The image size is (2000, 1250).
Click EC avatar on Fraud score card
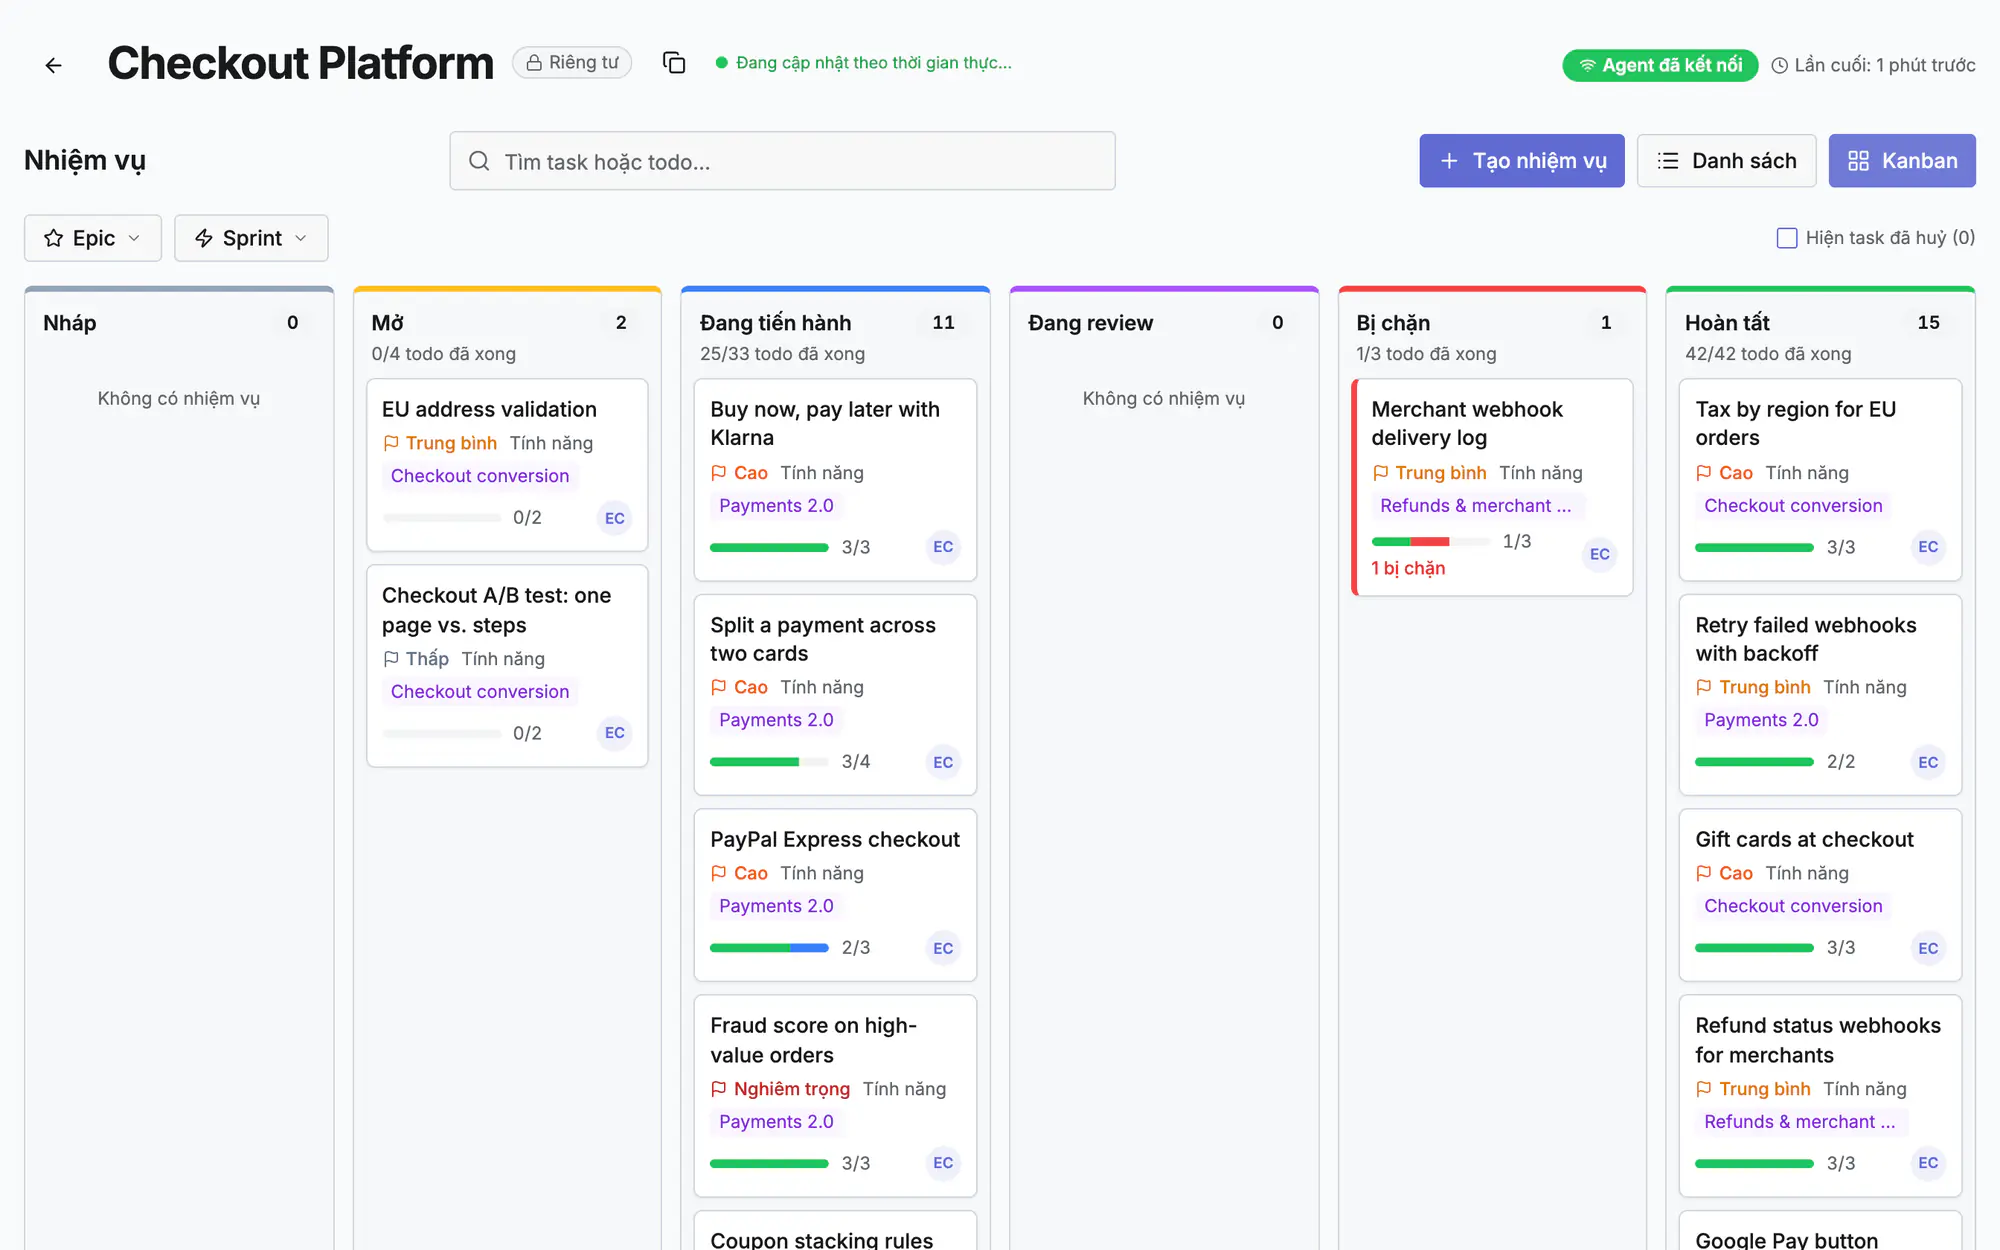click(943, 1163)
